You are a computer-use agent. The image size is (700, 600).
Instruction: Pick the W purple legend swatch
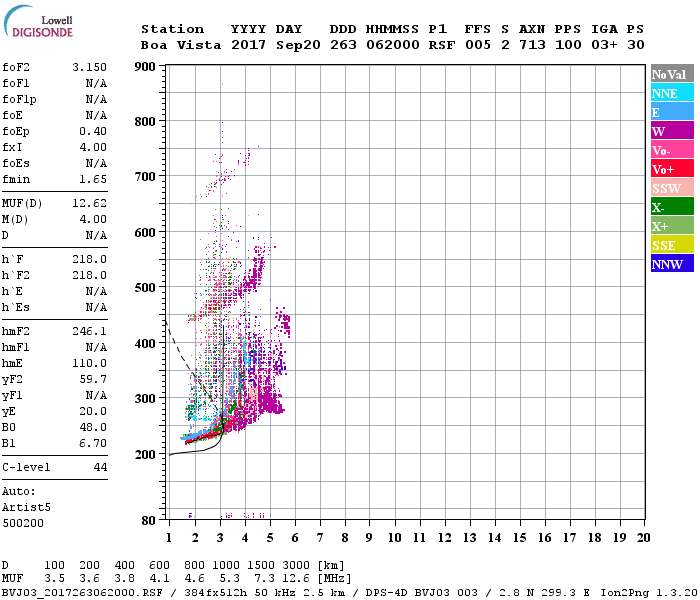(672, 131)
